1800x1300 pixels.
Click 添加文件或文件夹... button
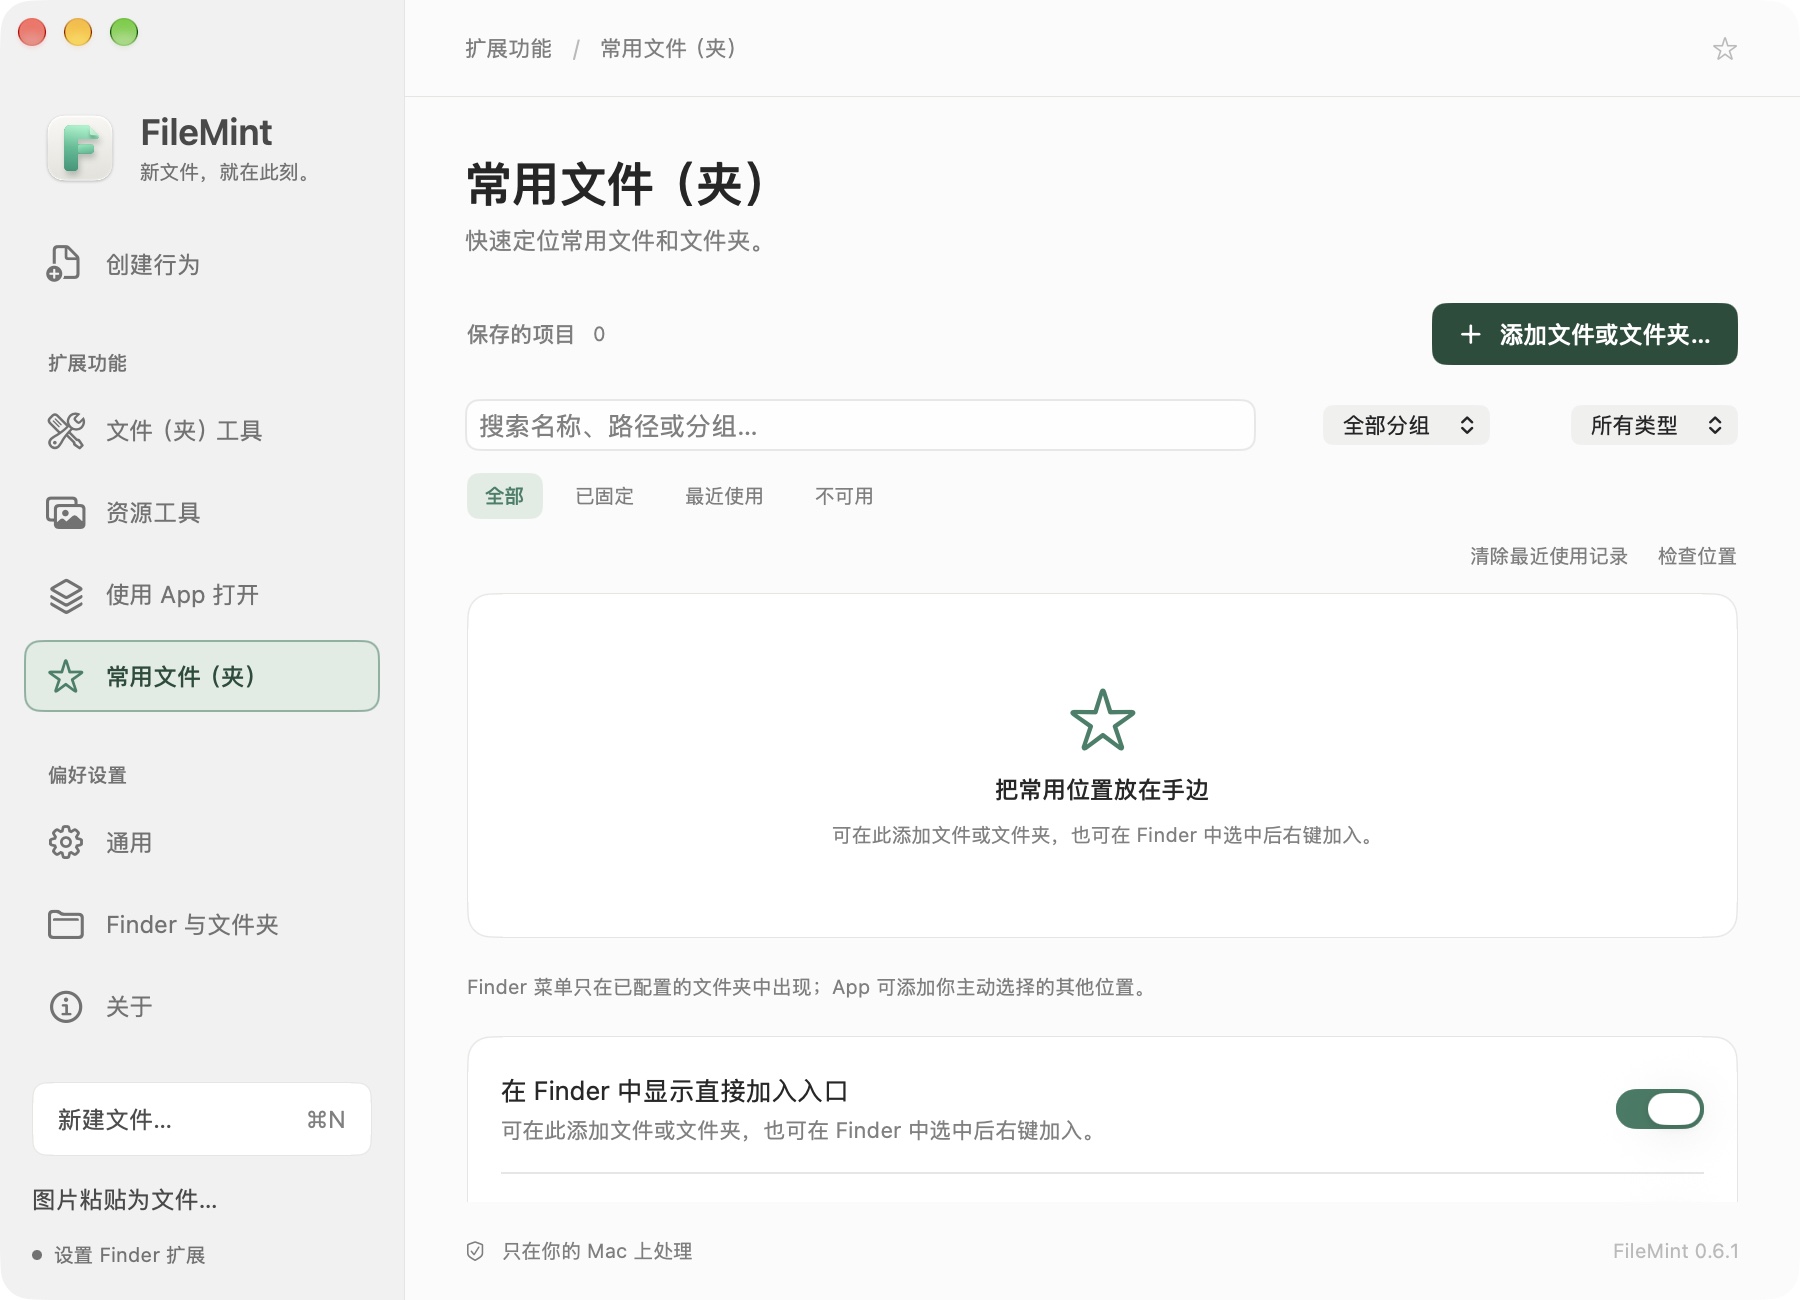tap(1584, 334)
